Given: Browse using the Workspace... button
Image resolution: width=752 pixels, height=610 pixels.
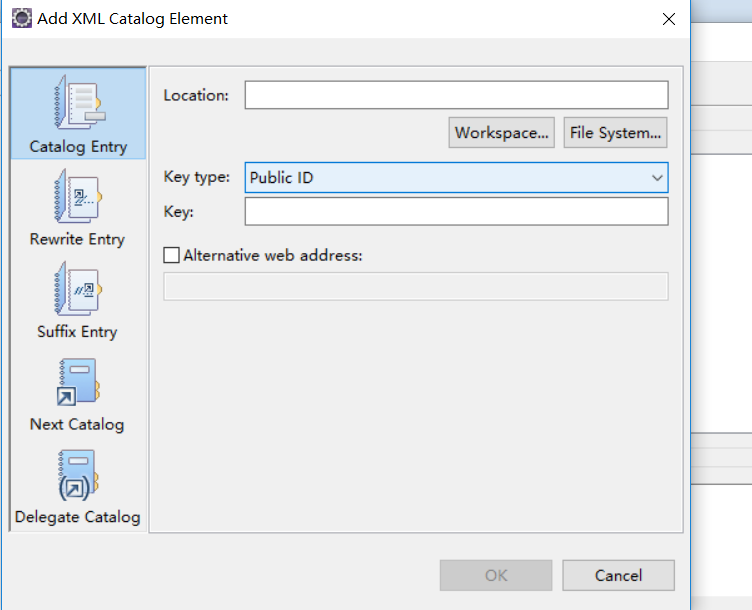Looking at the screenshot, I should [x=501, y=132].
